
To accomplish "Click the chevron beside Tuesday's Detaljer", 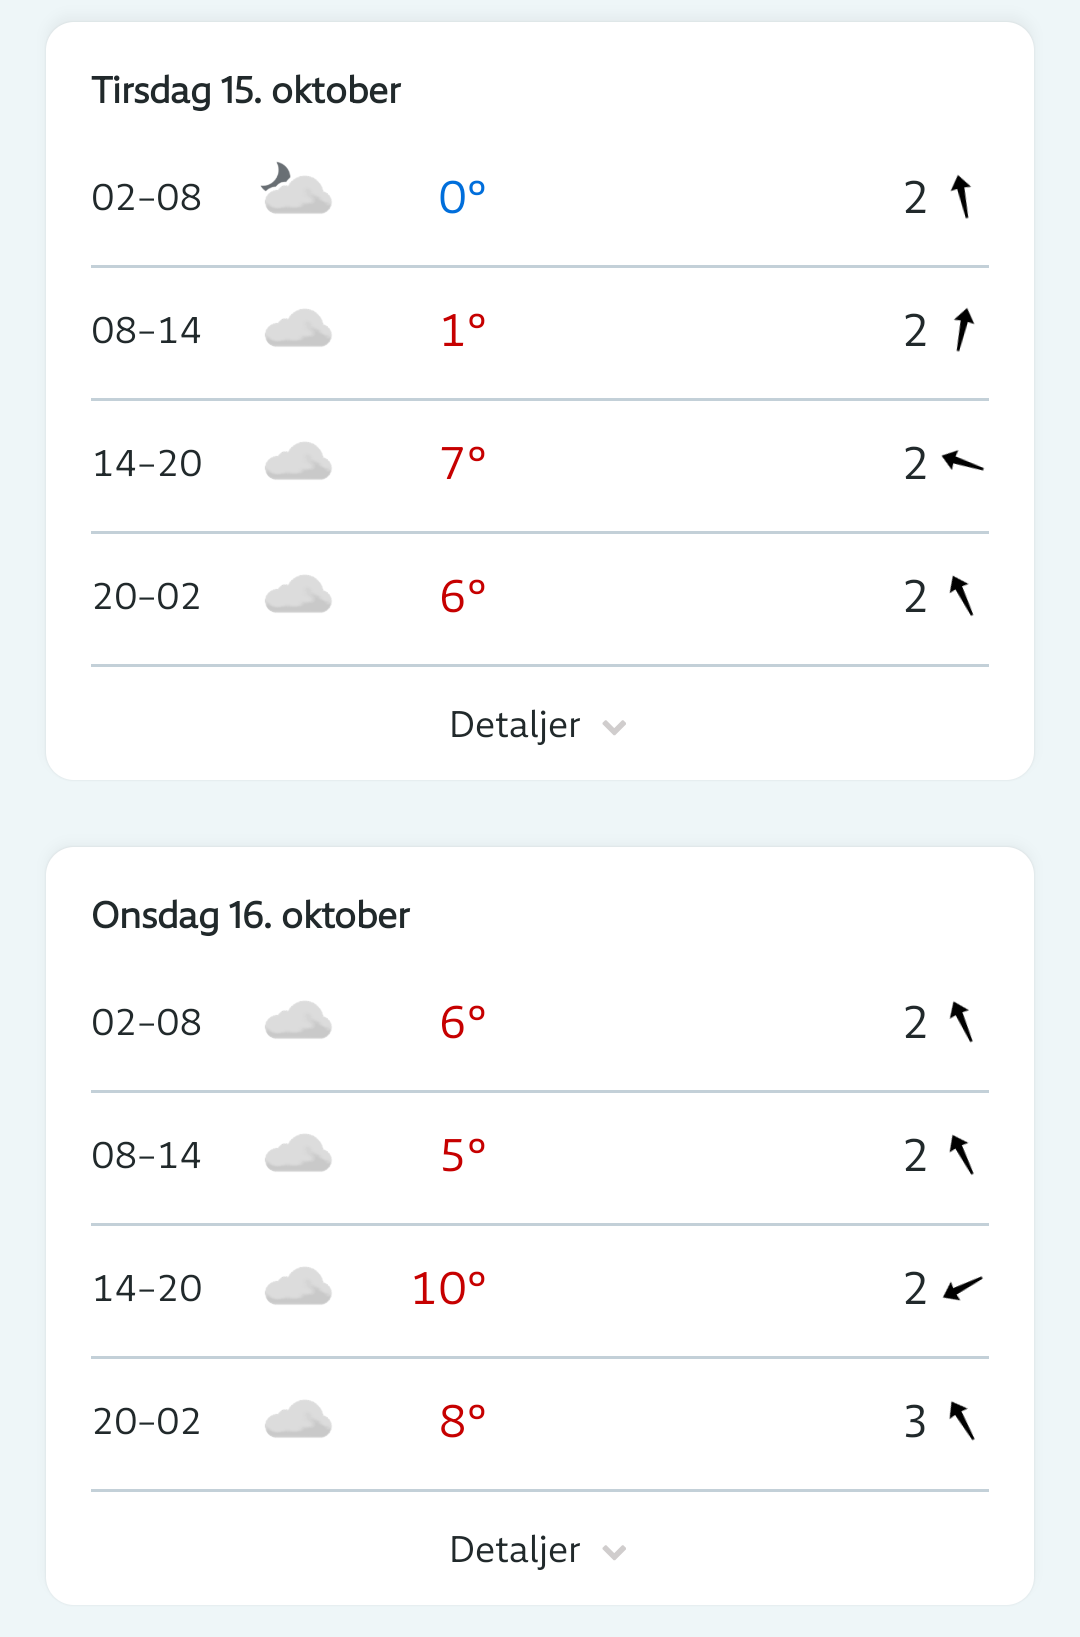I will (x=614, y=727).
